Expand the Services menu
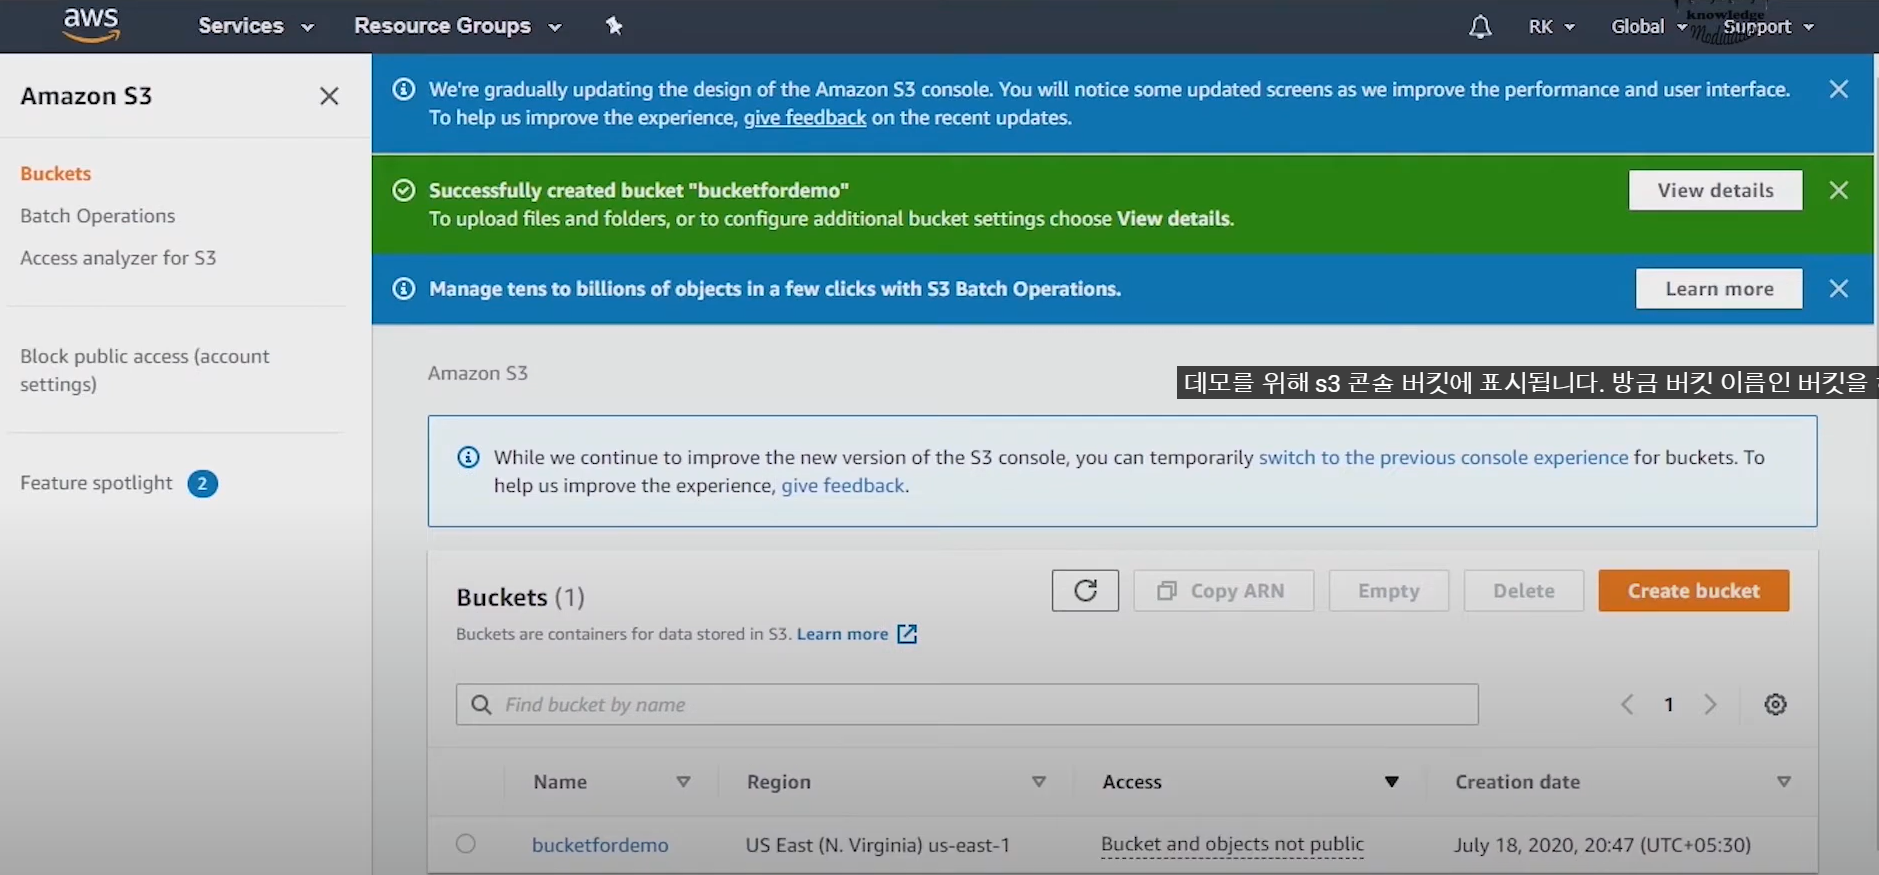Screen dimensions: 1879x875 256,26
